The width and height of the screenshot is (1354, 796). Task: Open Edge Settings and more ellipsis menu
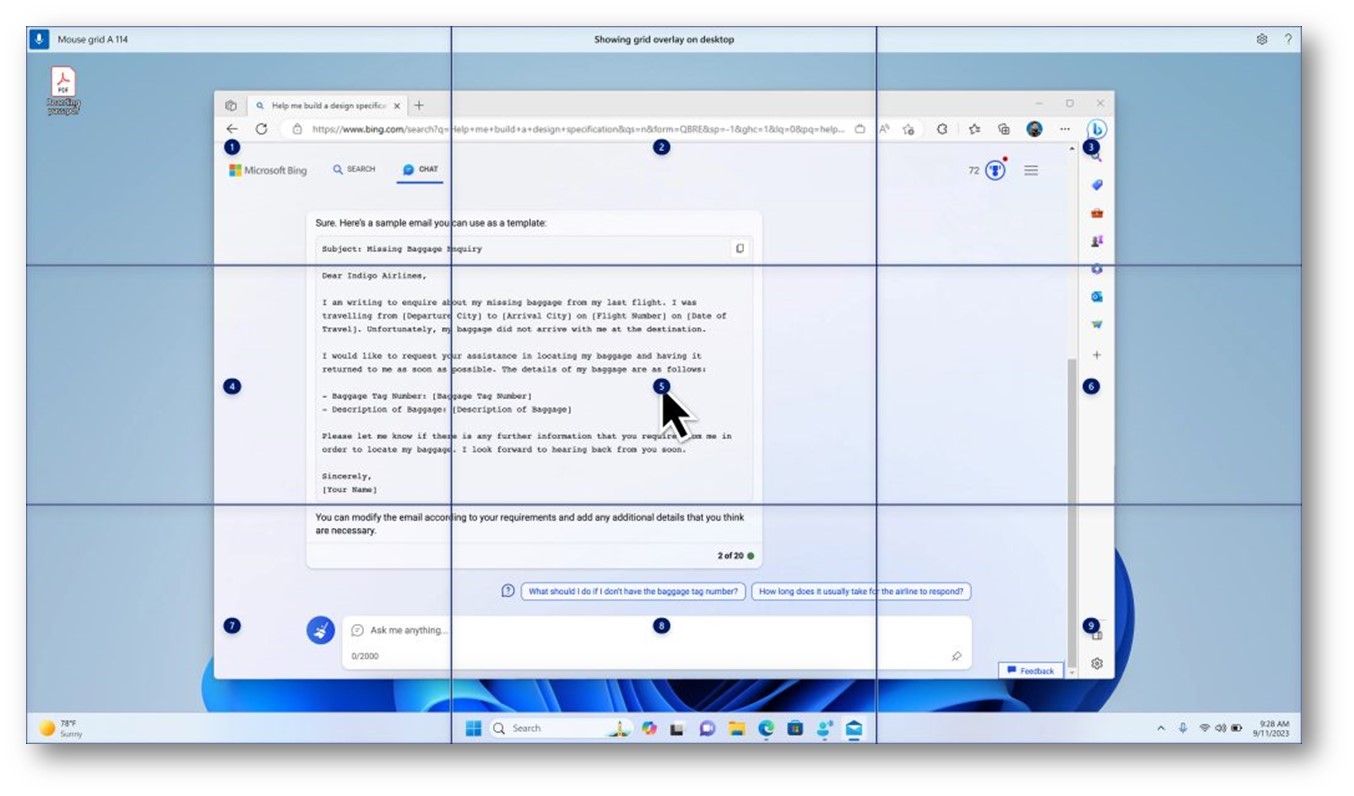(1065, 129)
